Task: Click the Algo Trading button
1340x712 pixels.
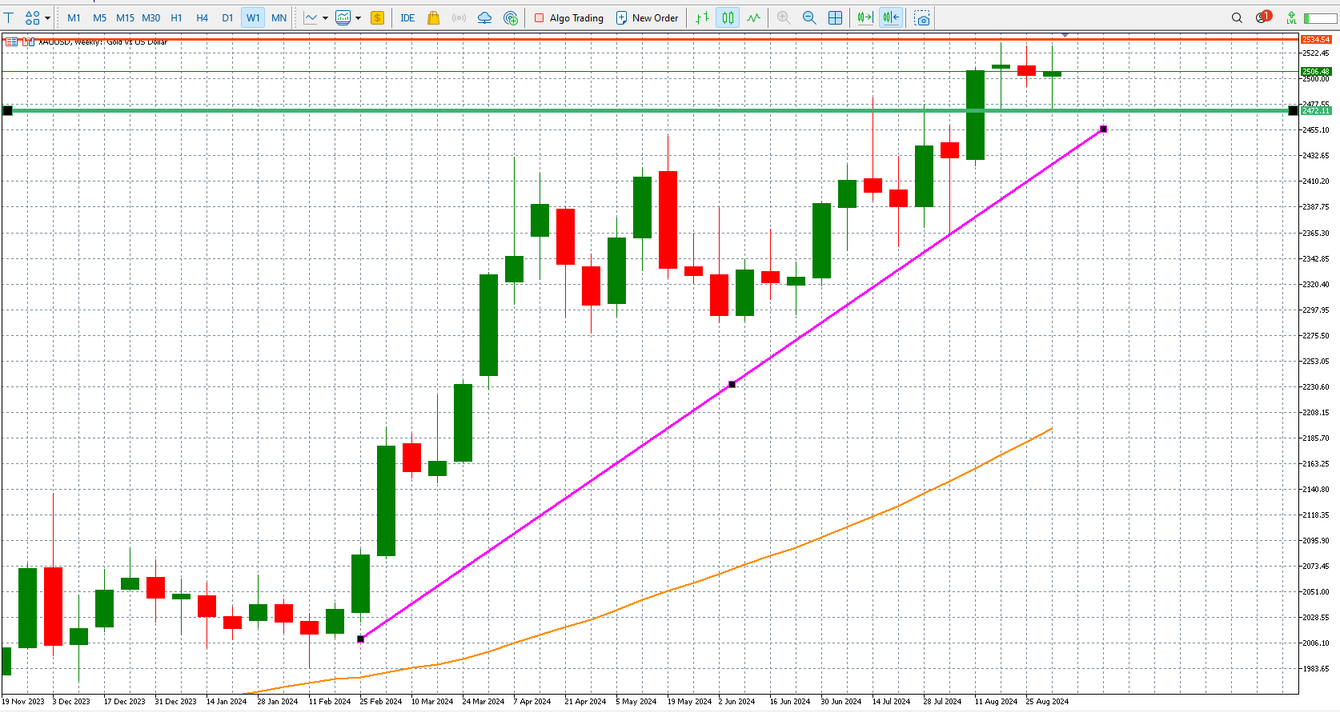Action: pyautogui.click(x=568, y=18)
